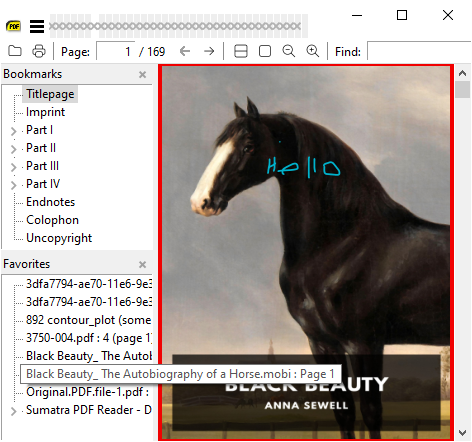Select the Part I bookmark label

(39, 130)
